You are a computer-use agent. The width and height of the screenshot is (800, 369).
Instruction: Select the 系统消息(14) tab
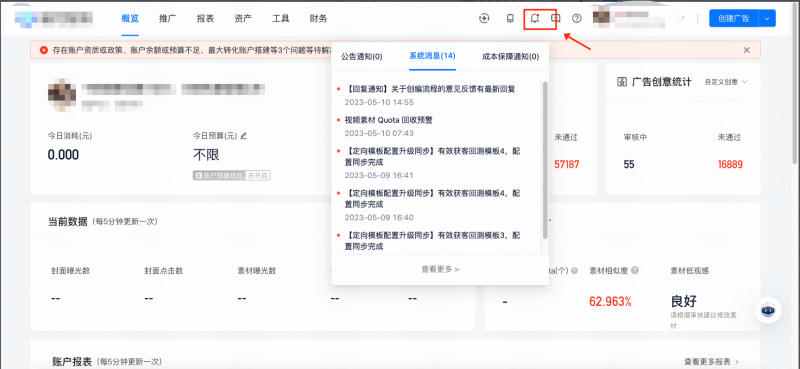(432, 56)
